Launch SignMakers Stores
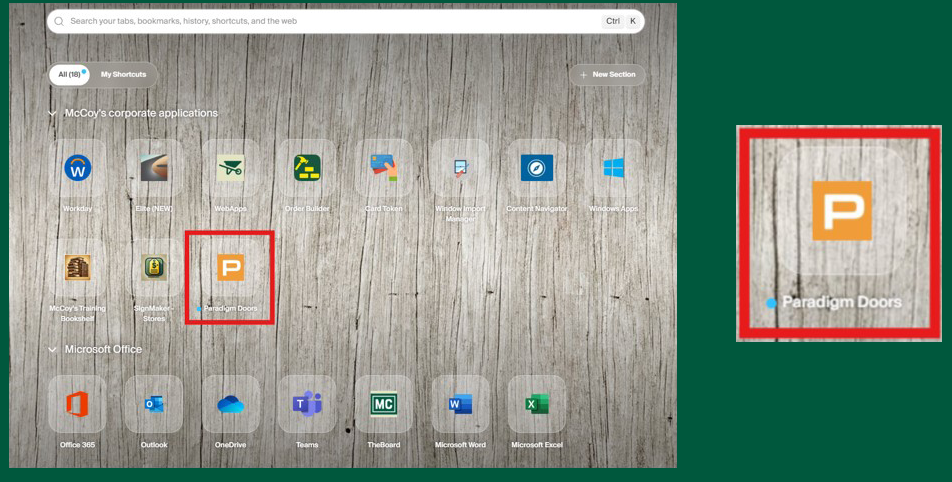 [154, 267]
